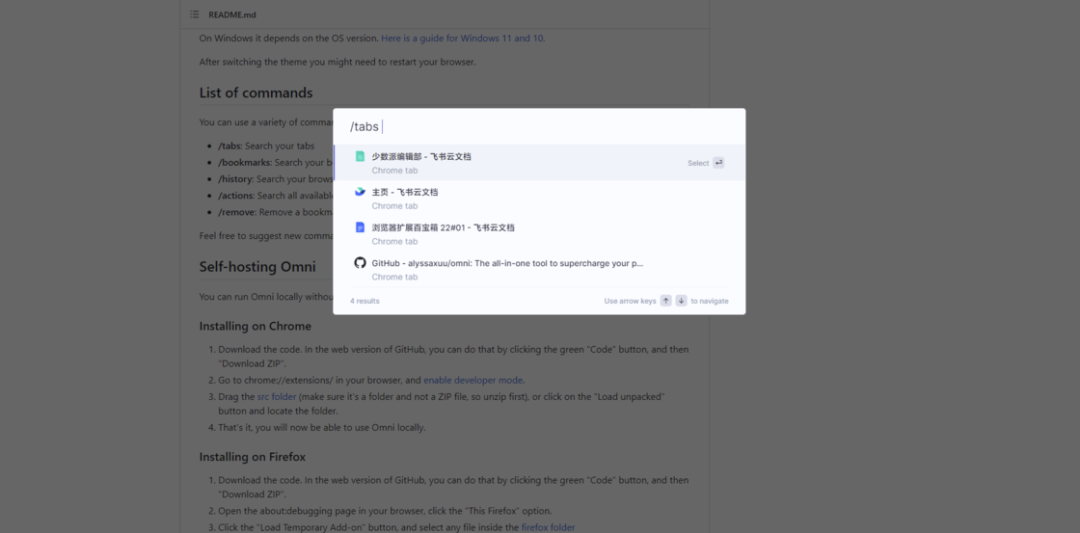Click the up arrow key navigation icon

666,300
